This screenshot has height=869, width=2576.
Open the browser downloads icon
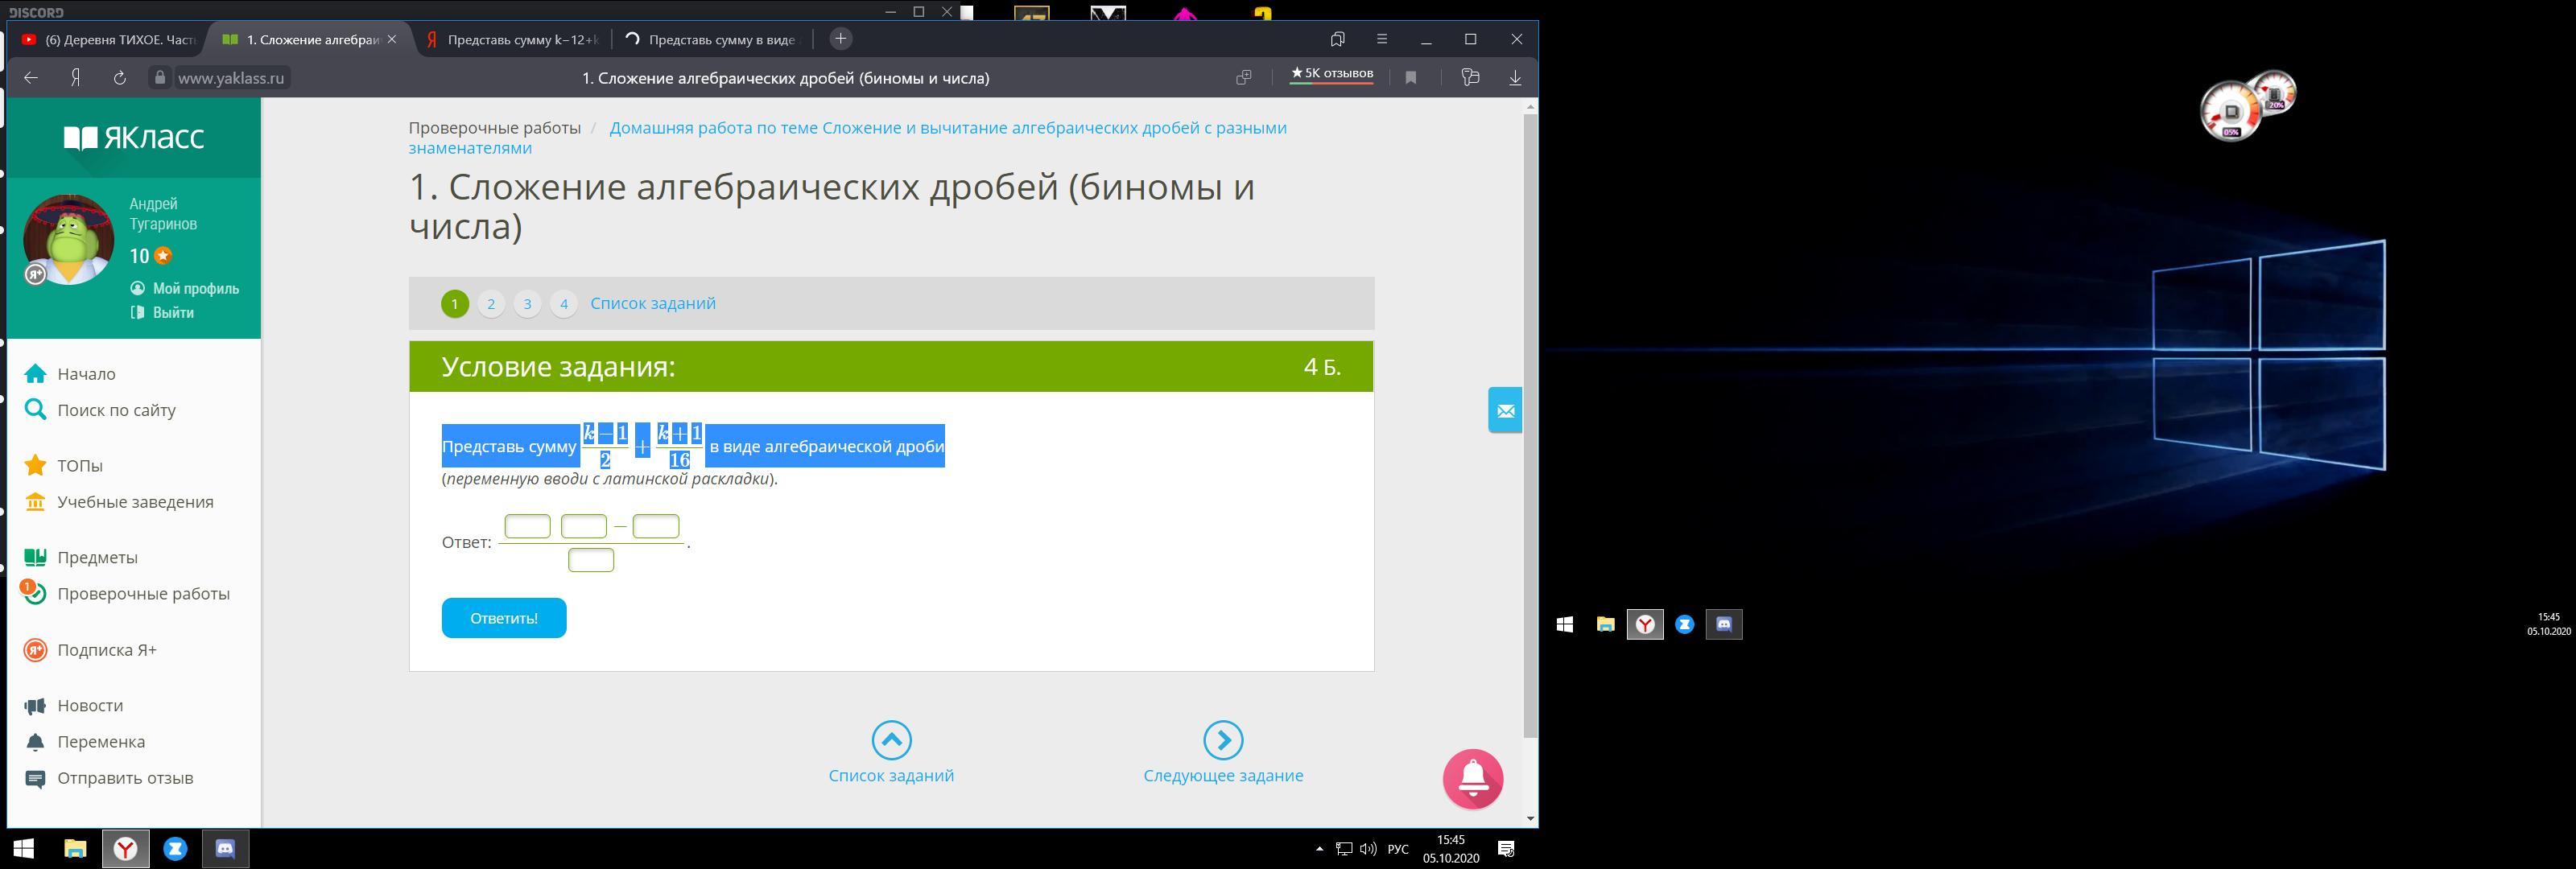tap(1514, 78)
